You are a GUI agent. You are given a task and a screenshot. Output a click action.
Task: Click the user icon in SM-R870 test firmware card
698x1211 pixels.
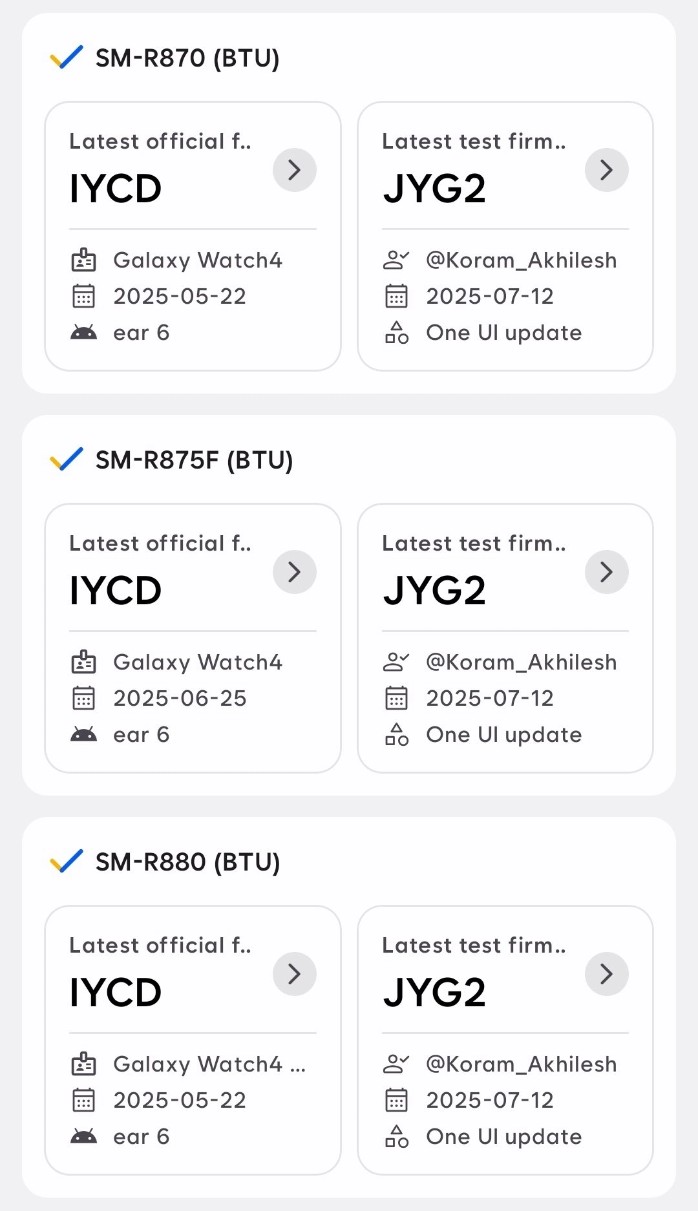397,261
